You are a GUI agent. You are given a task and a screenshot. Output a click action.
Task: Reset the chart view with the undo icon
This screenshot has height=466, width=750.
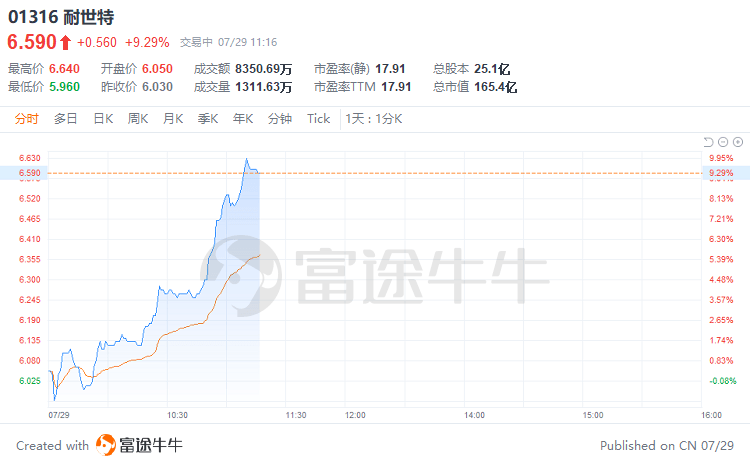[x=708, y=142]
